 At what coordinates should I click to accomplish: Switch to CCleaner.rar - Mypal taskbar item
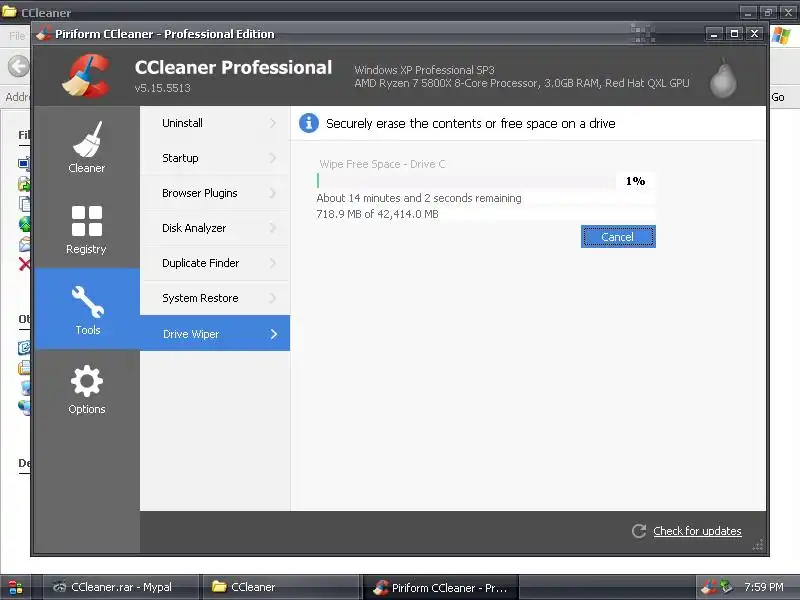click(119, 587)
